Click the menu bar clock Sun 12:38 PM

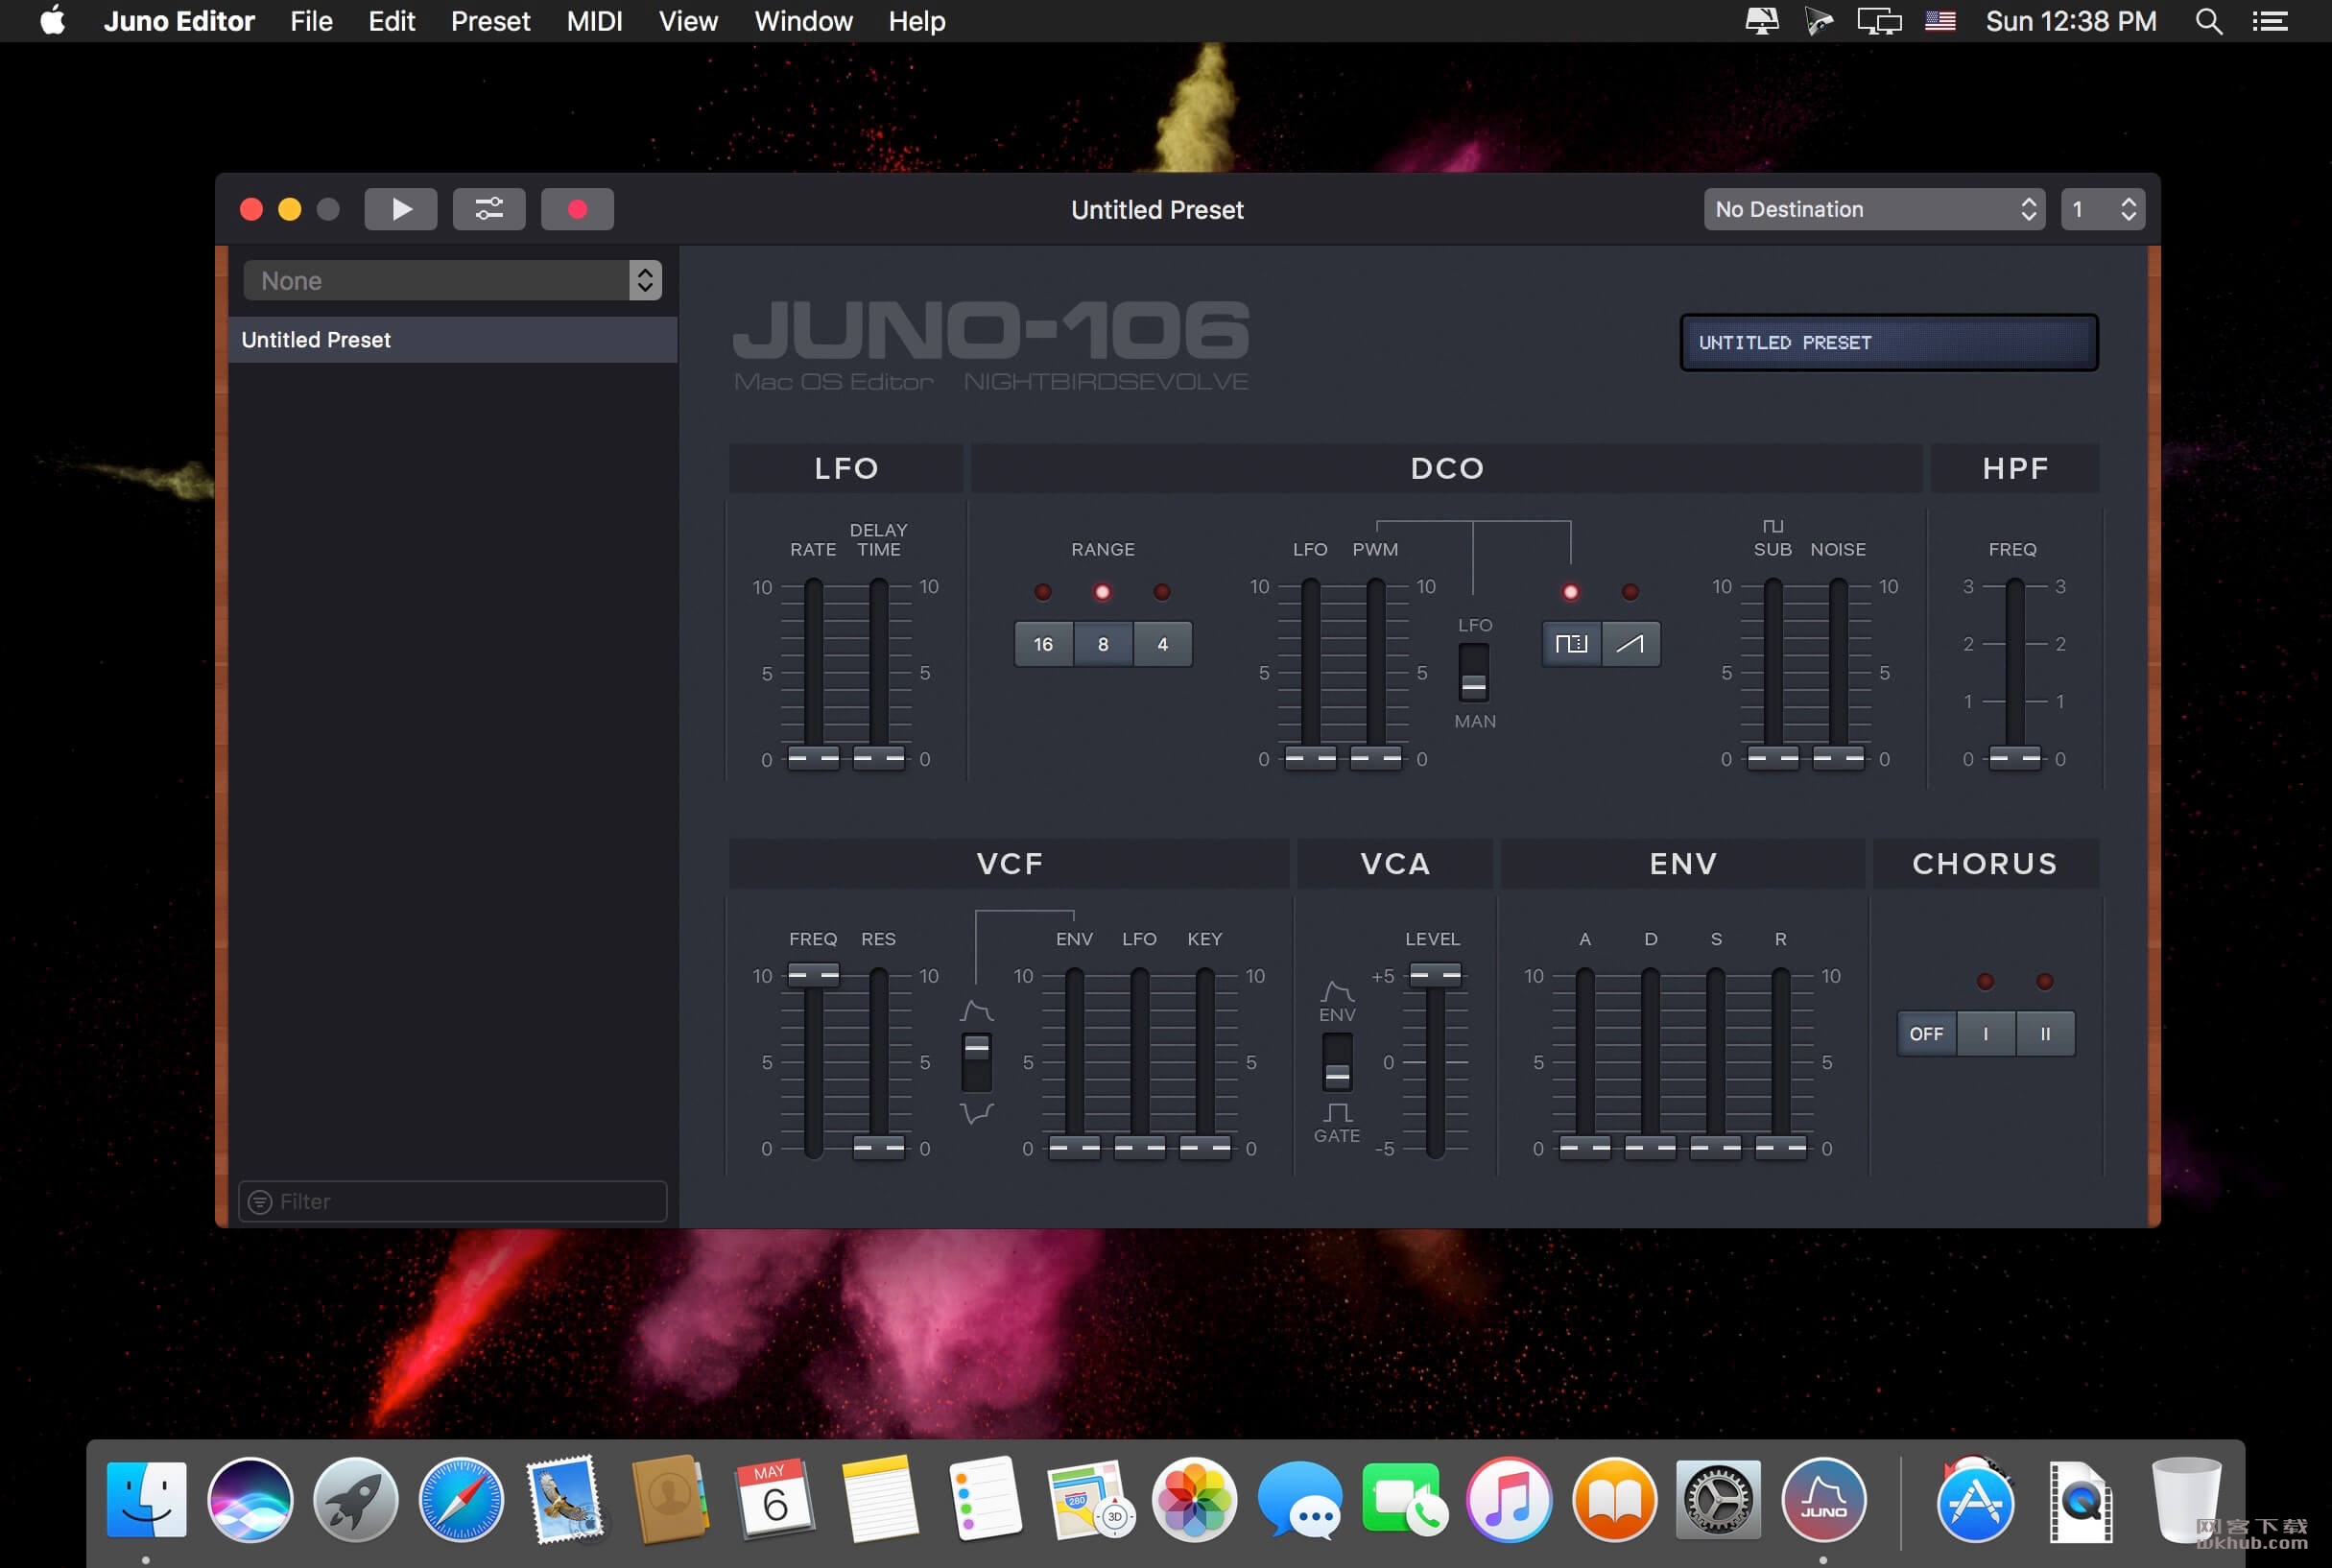pos(2071,21)
